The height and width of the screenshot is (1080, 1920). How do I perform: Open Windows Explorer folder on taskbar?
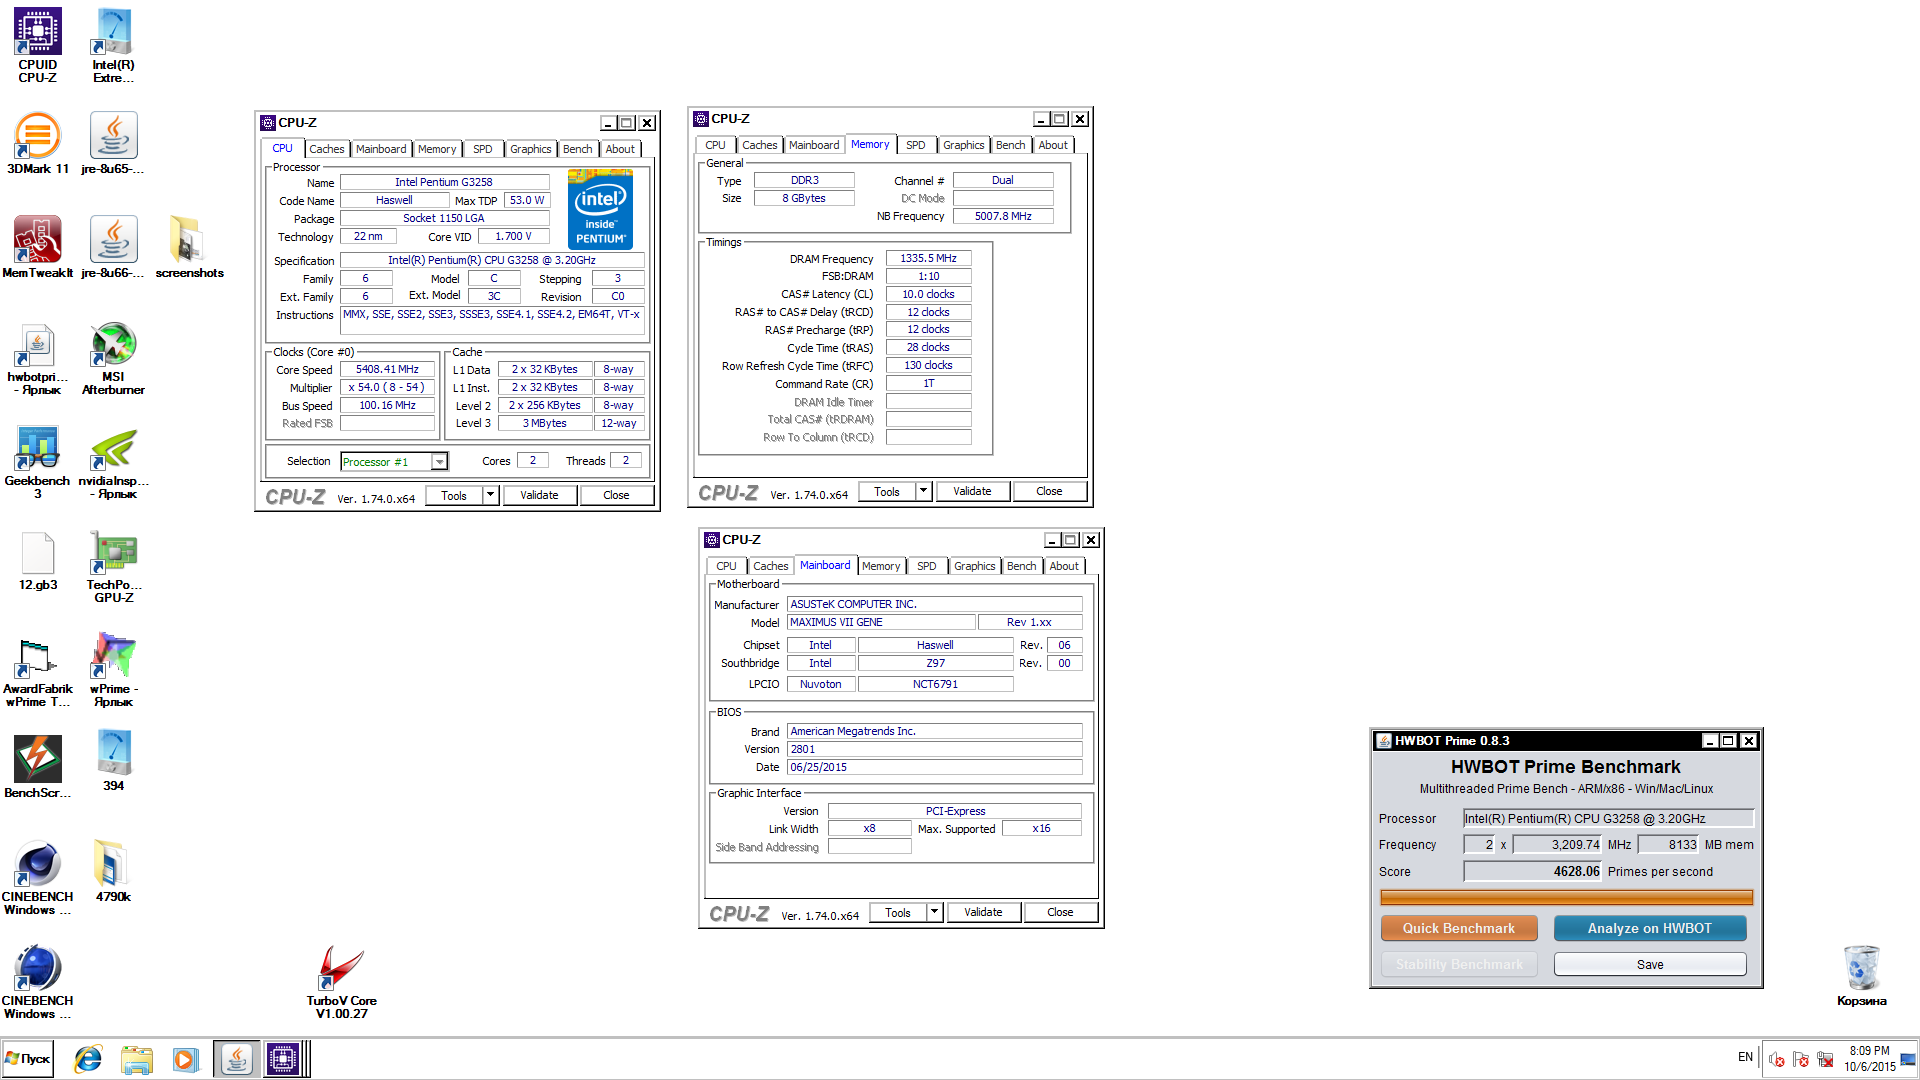137,1059
